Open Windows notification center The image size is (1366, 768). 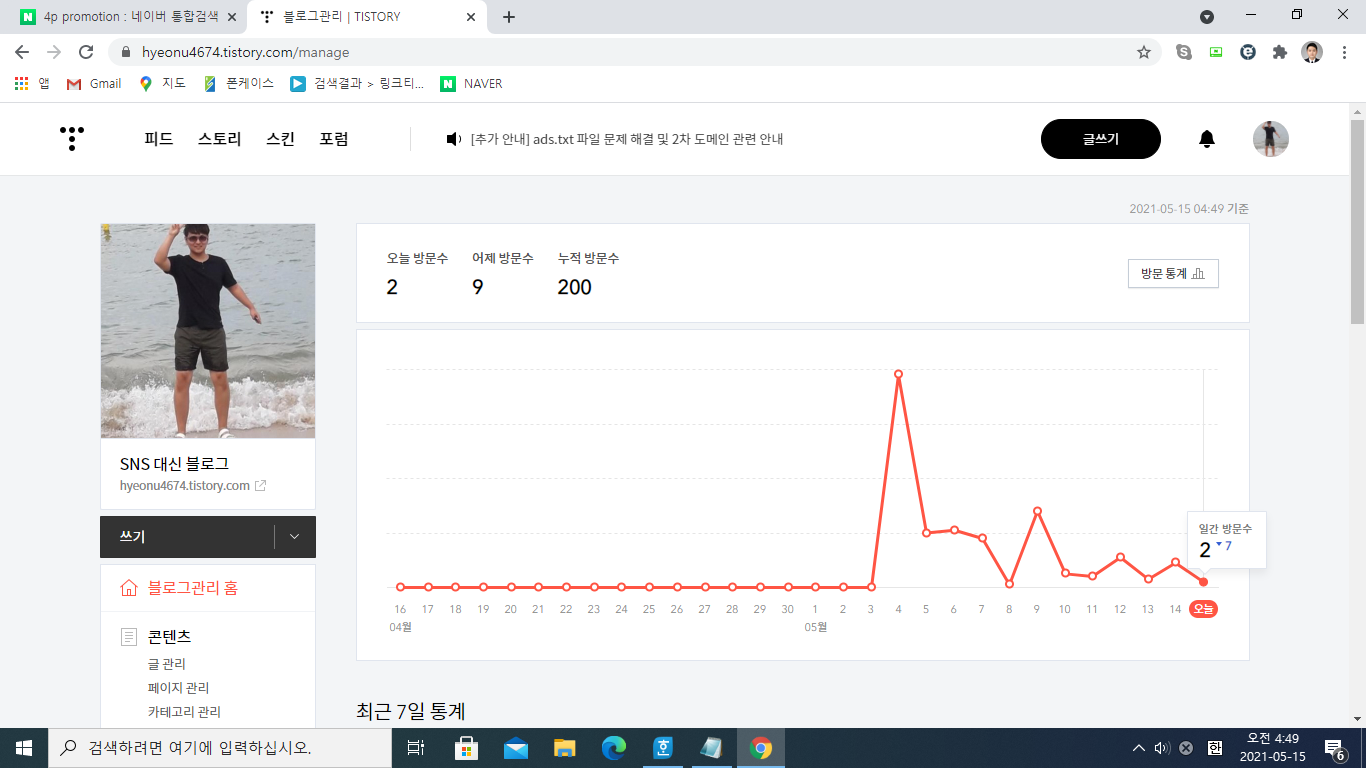(1335, 748)
